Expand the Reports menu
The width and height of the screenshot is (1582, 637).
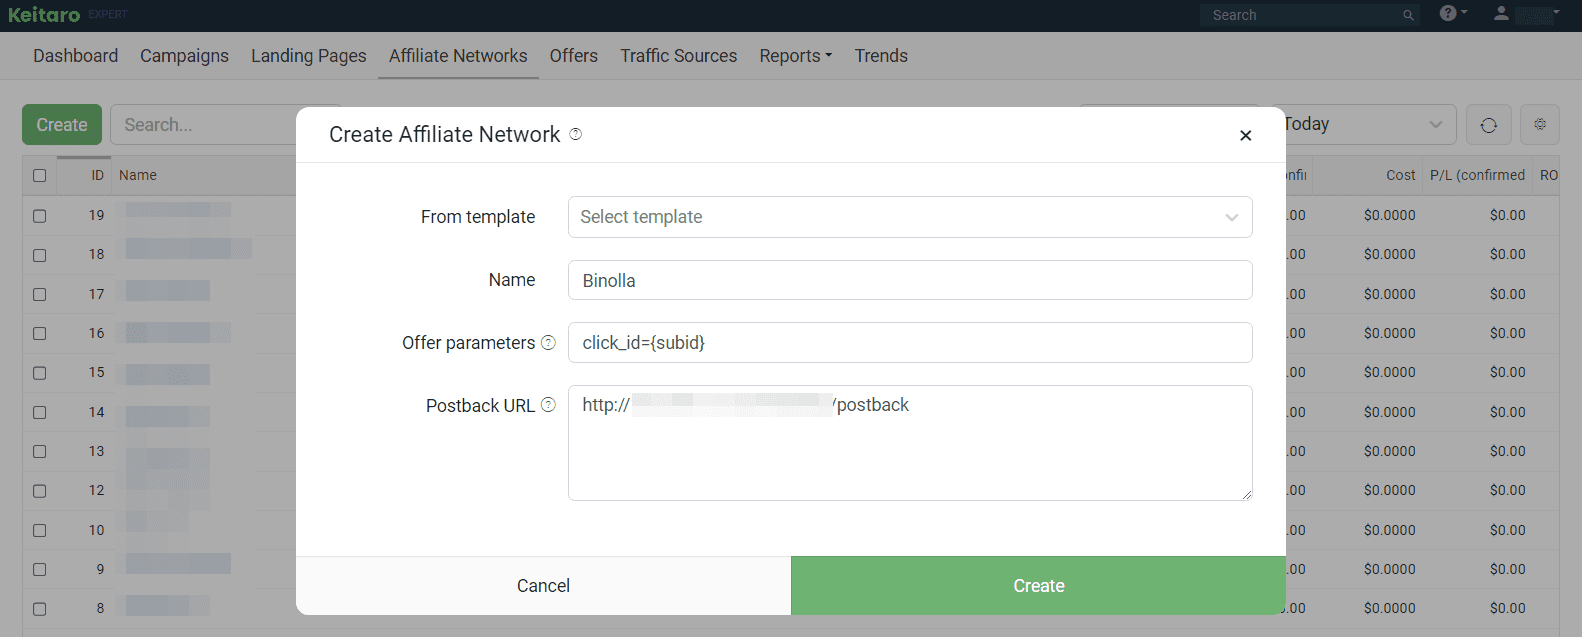(795, 56)
